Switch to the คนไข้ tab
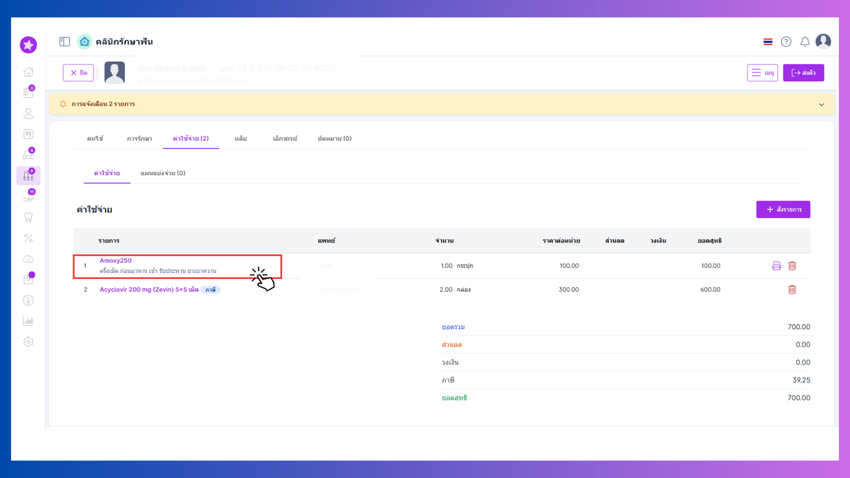The image size is (850, 478). coord(95,139)
